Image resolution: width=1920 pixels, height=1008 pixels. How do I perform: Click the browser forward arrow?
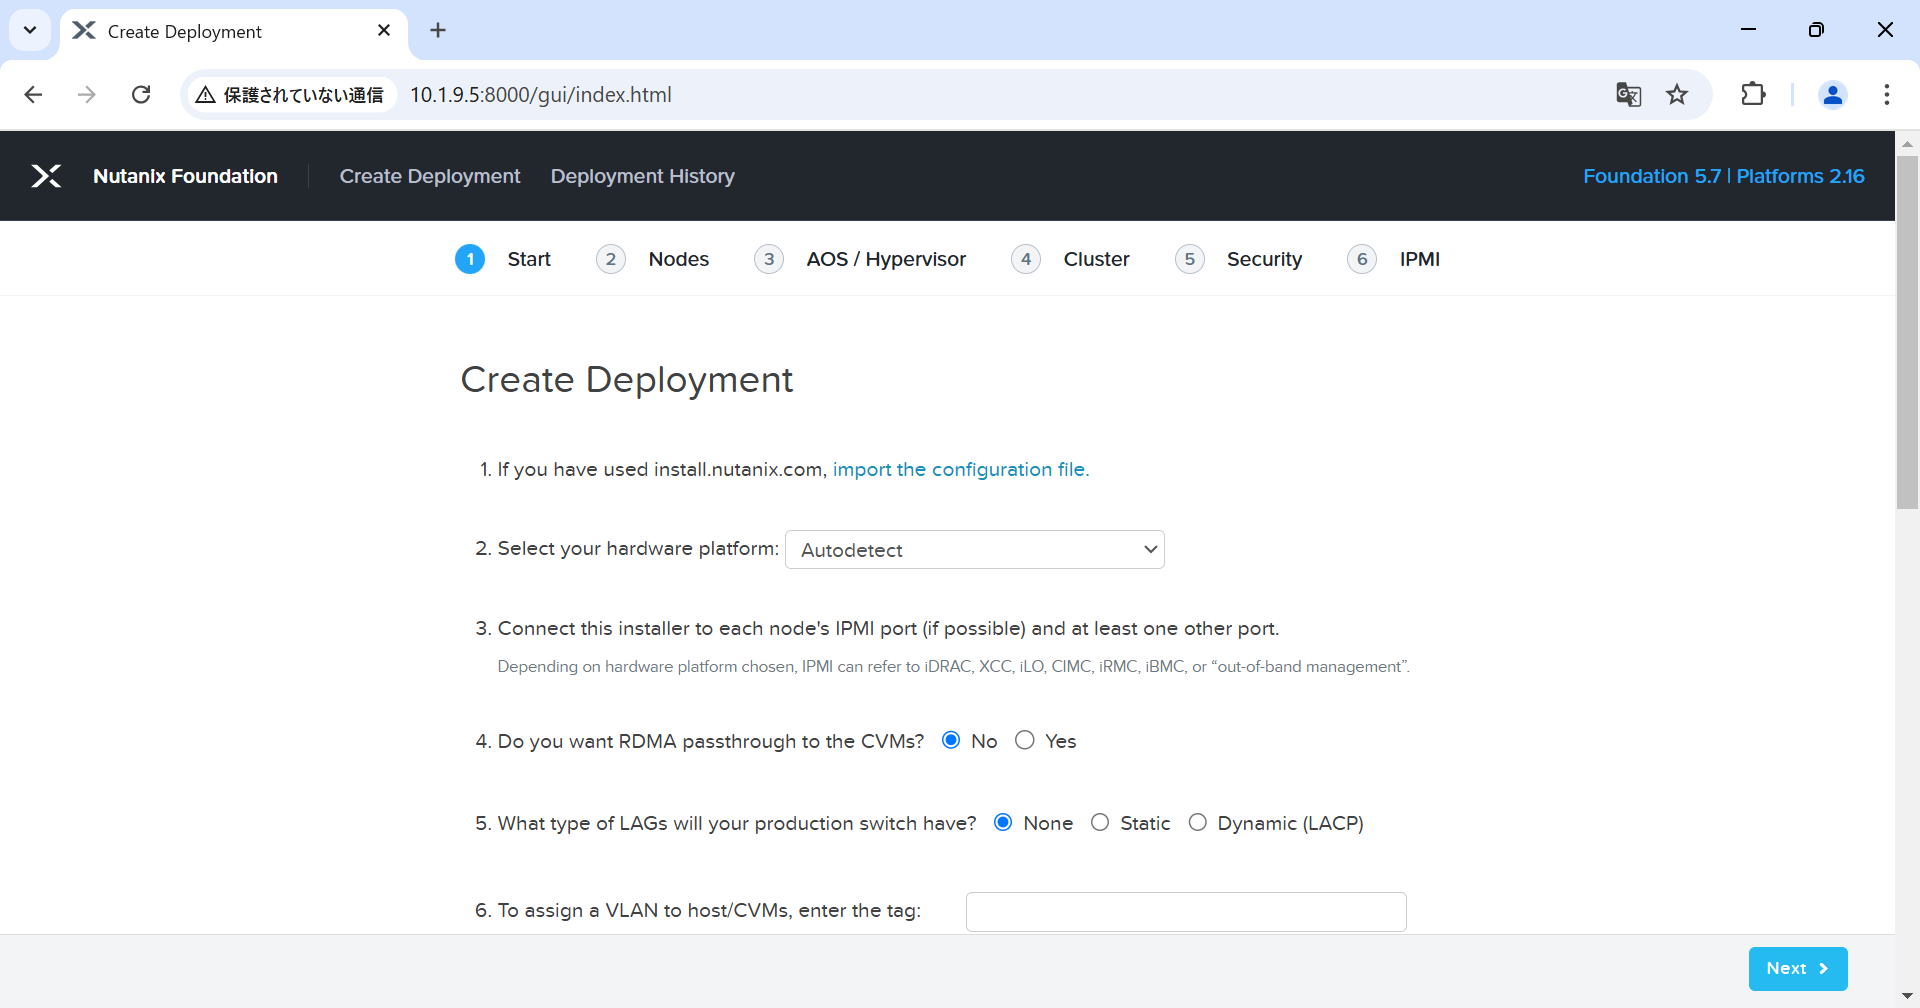87,95
